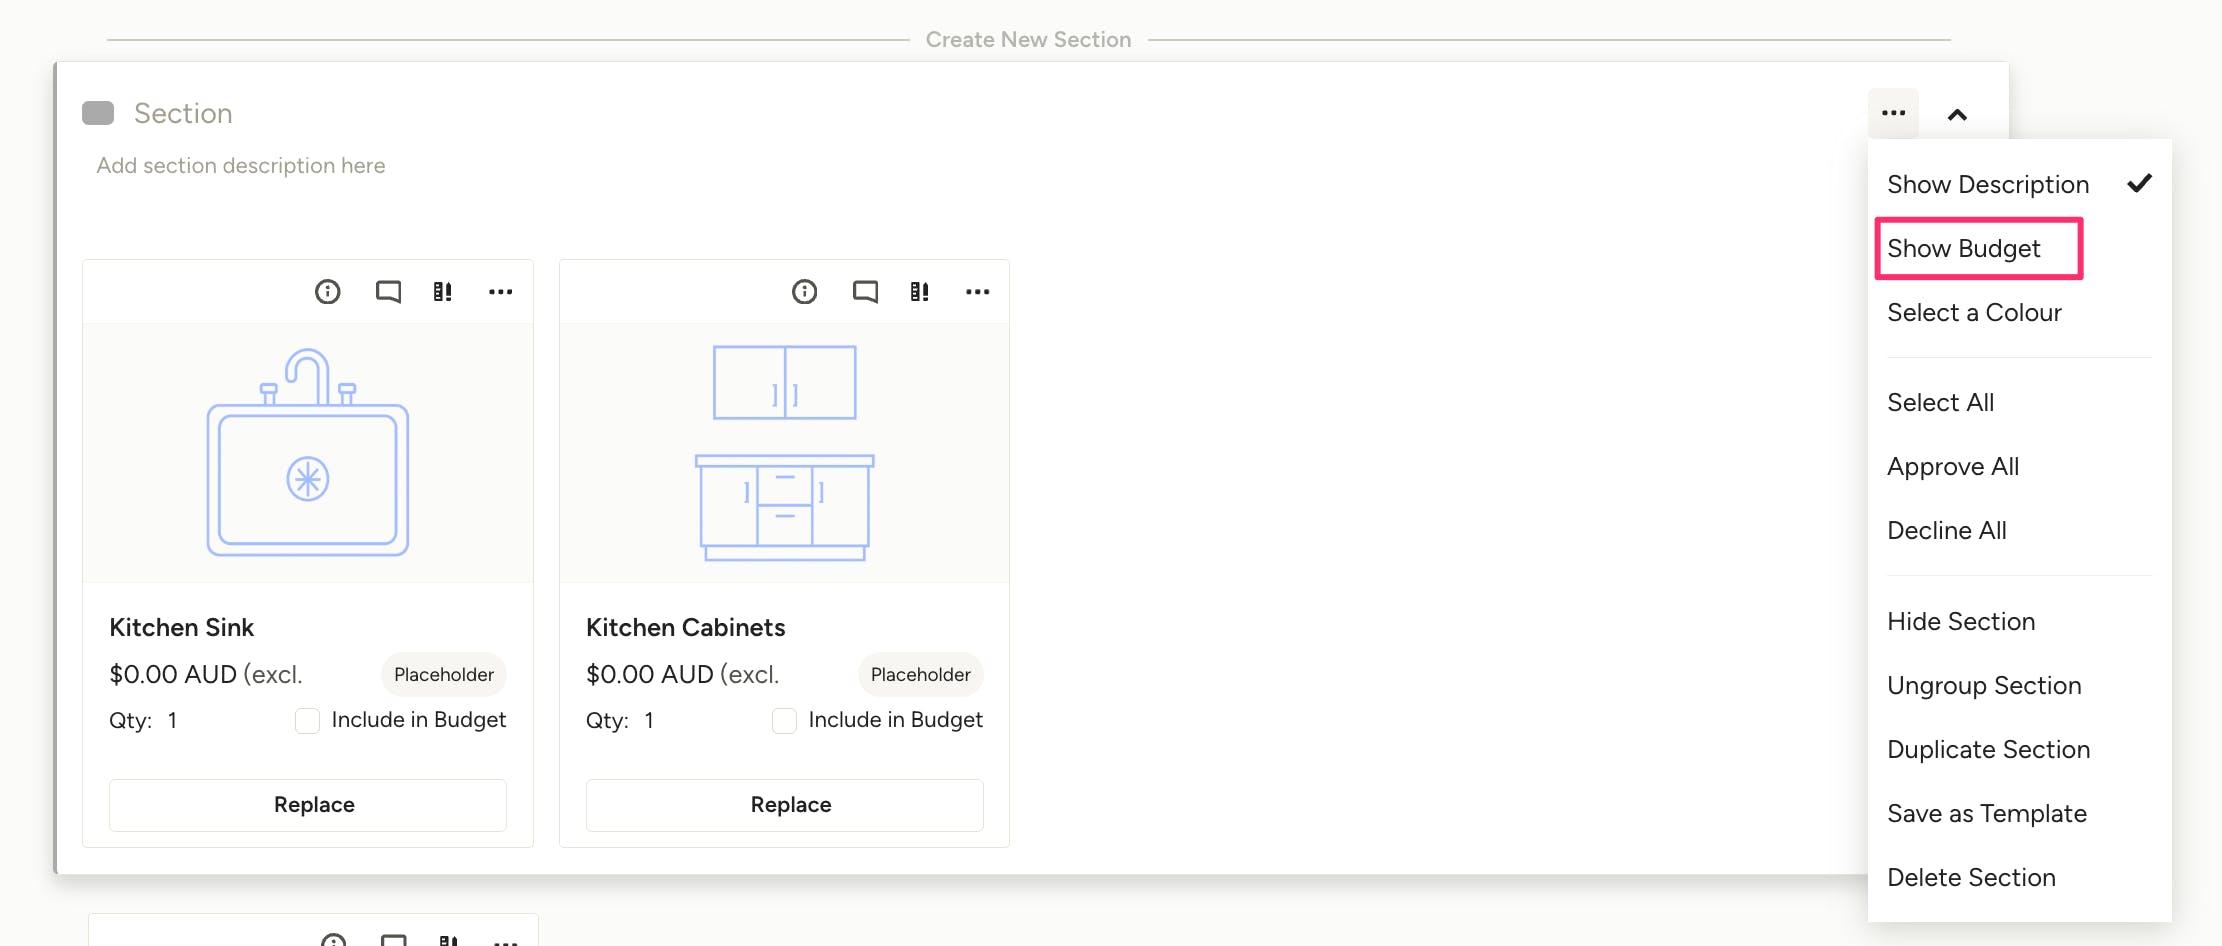The height and width of the screenshot is (946, 2222).
Task: Click compare icon on Kitchen Cabinets card
Action: coord(919,292)
